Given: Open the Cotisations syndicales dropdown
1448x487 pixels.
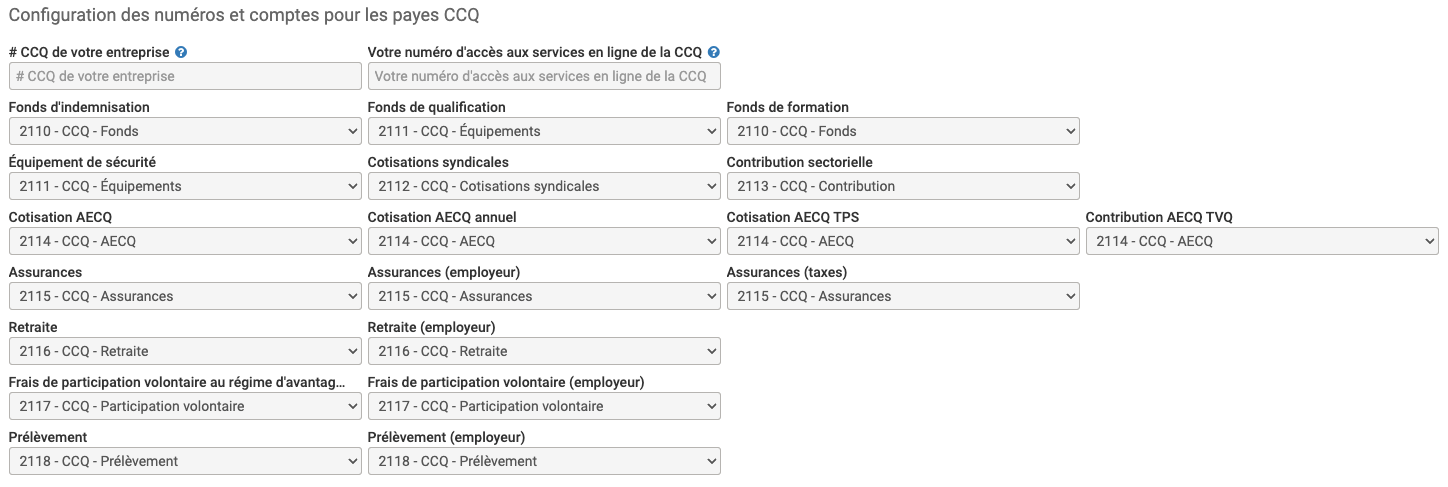Looking at the screenshot, I should click(x=544, y=186).
